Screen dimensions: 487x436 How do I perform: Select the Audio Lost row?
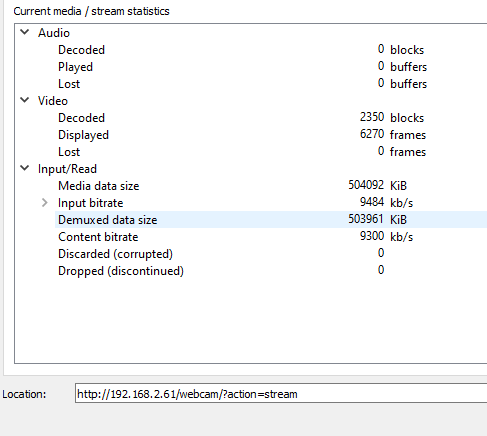coord(271,84)
